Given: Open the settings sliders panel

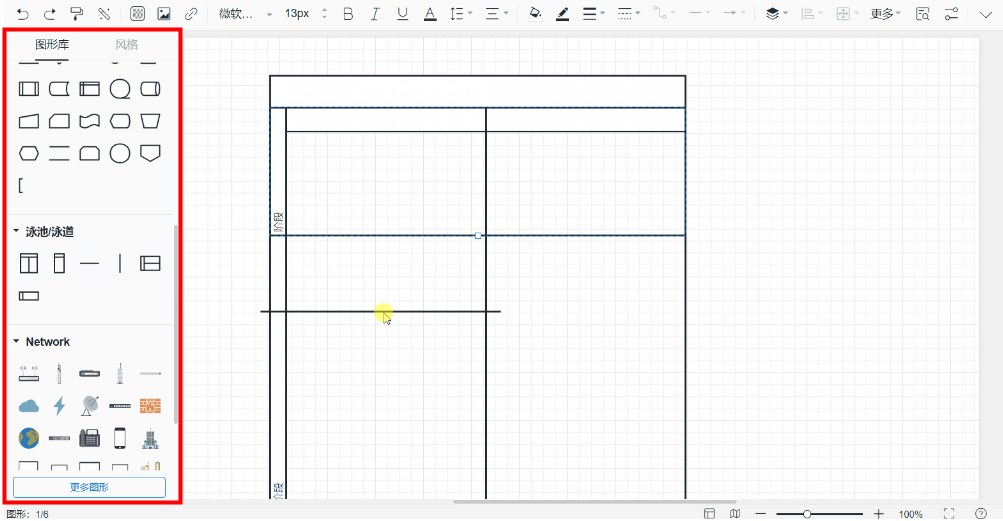Looking at the screenshot, I should (952, 13).
